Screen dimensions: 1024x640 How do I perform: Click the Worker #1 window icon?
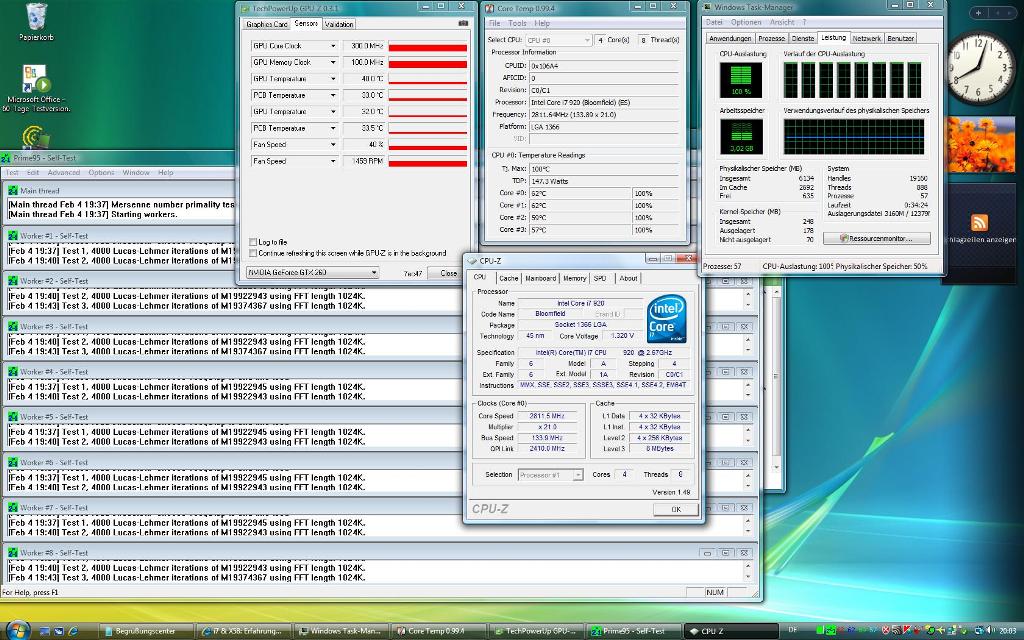click(x=12, y=236)
